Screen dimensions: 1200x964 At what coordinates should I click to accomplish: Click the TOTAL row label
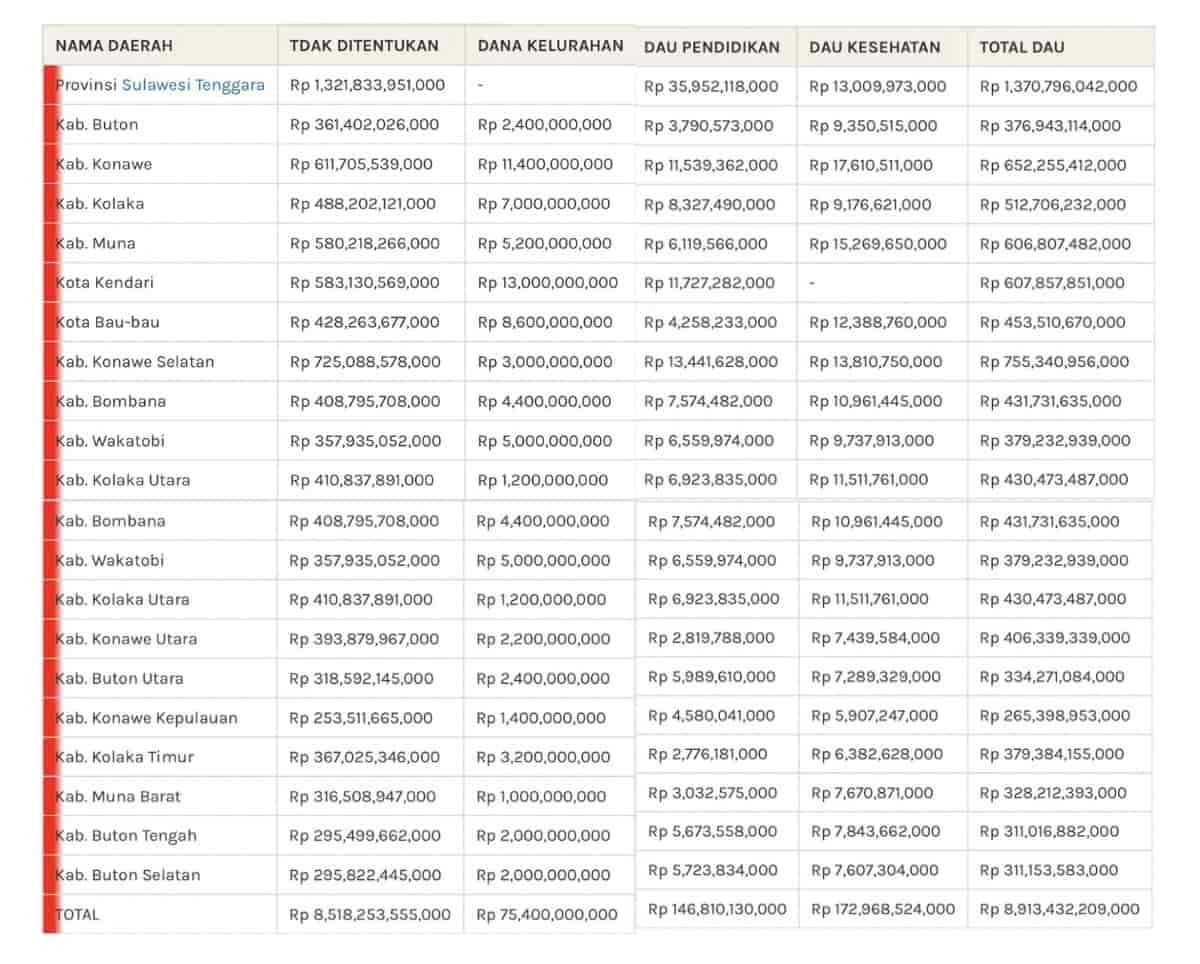point(78,914)
